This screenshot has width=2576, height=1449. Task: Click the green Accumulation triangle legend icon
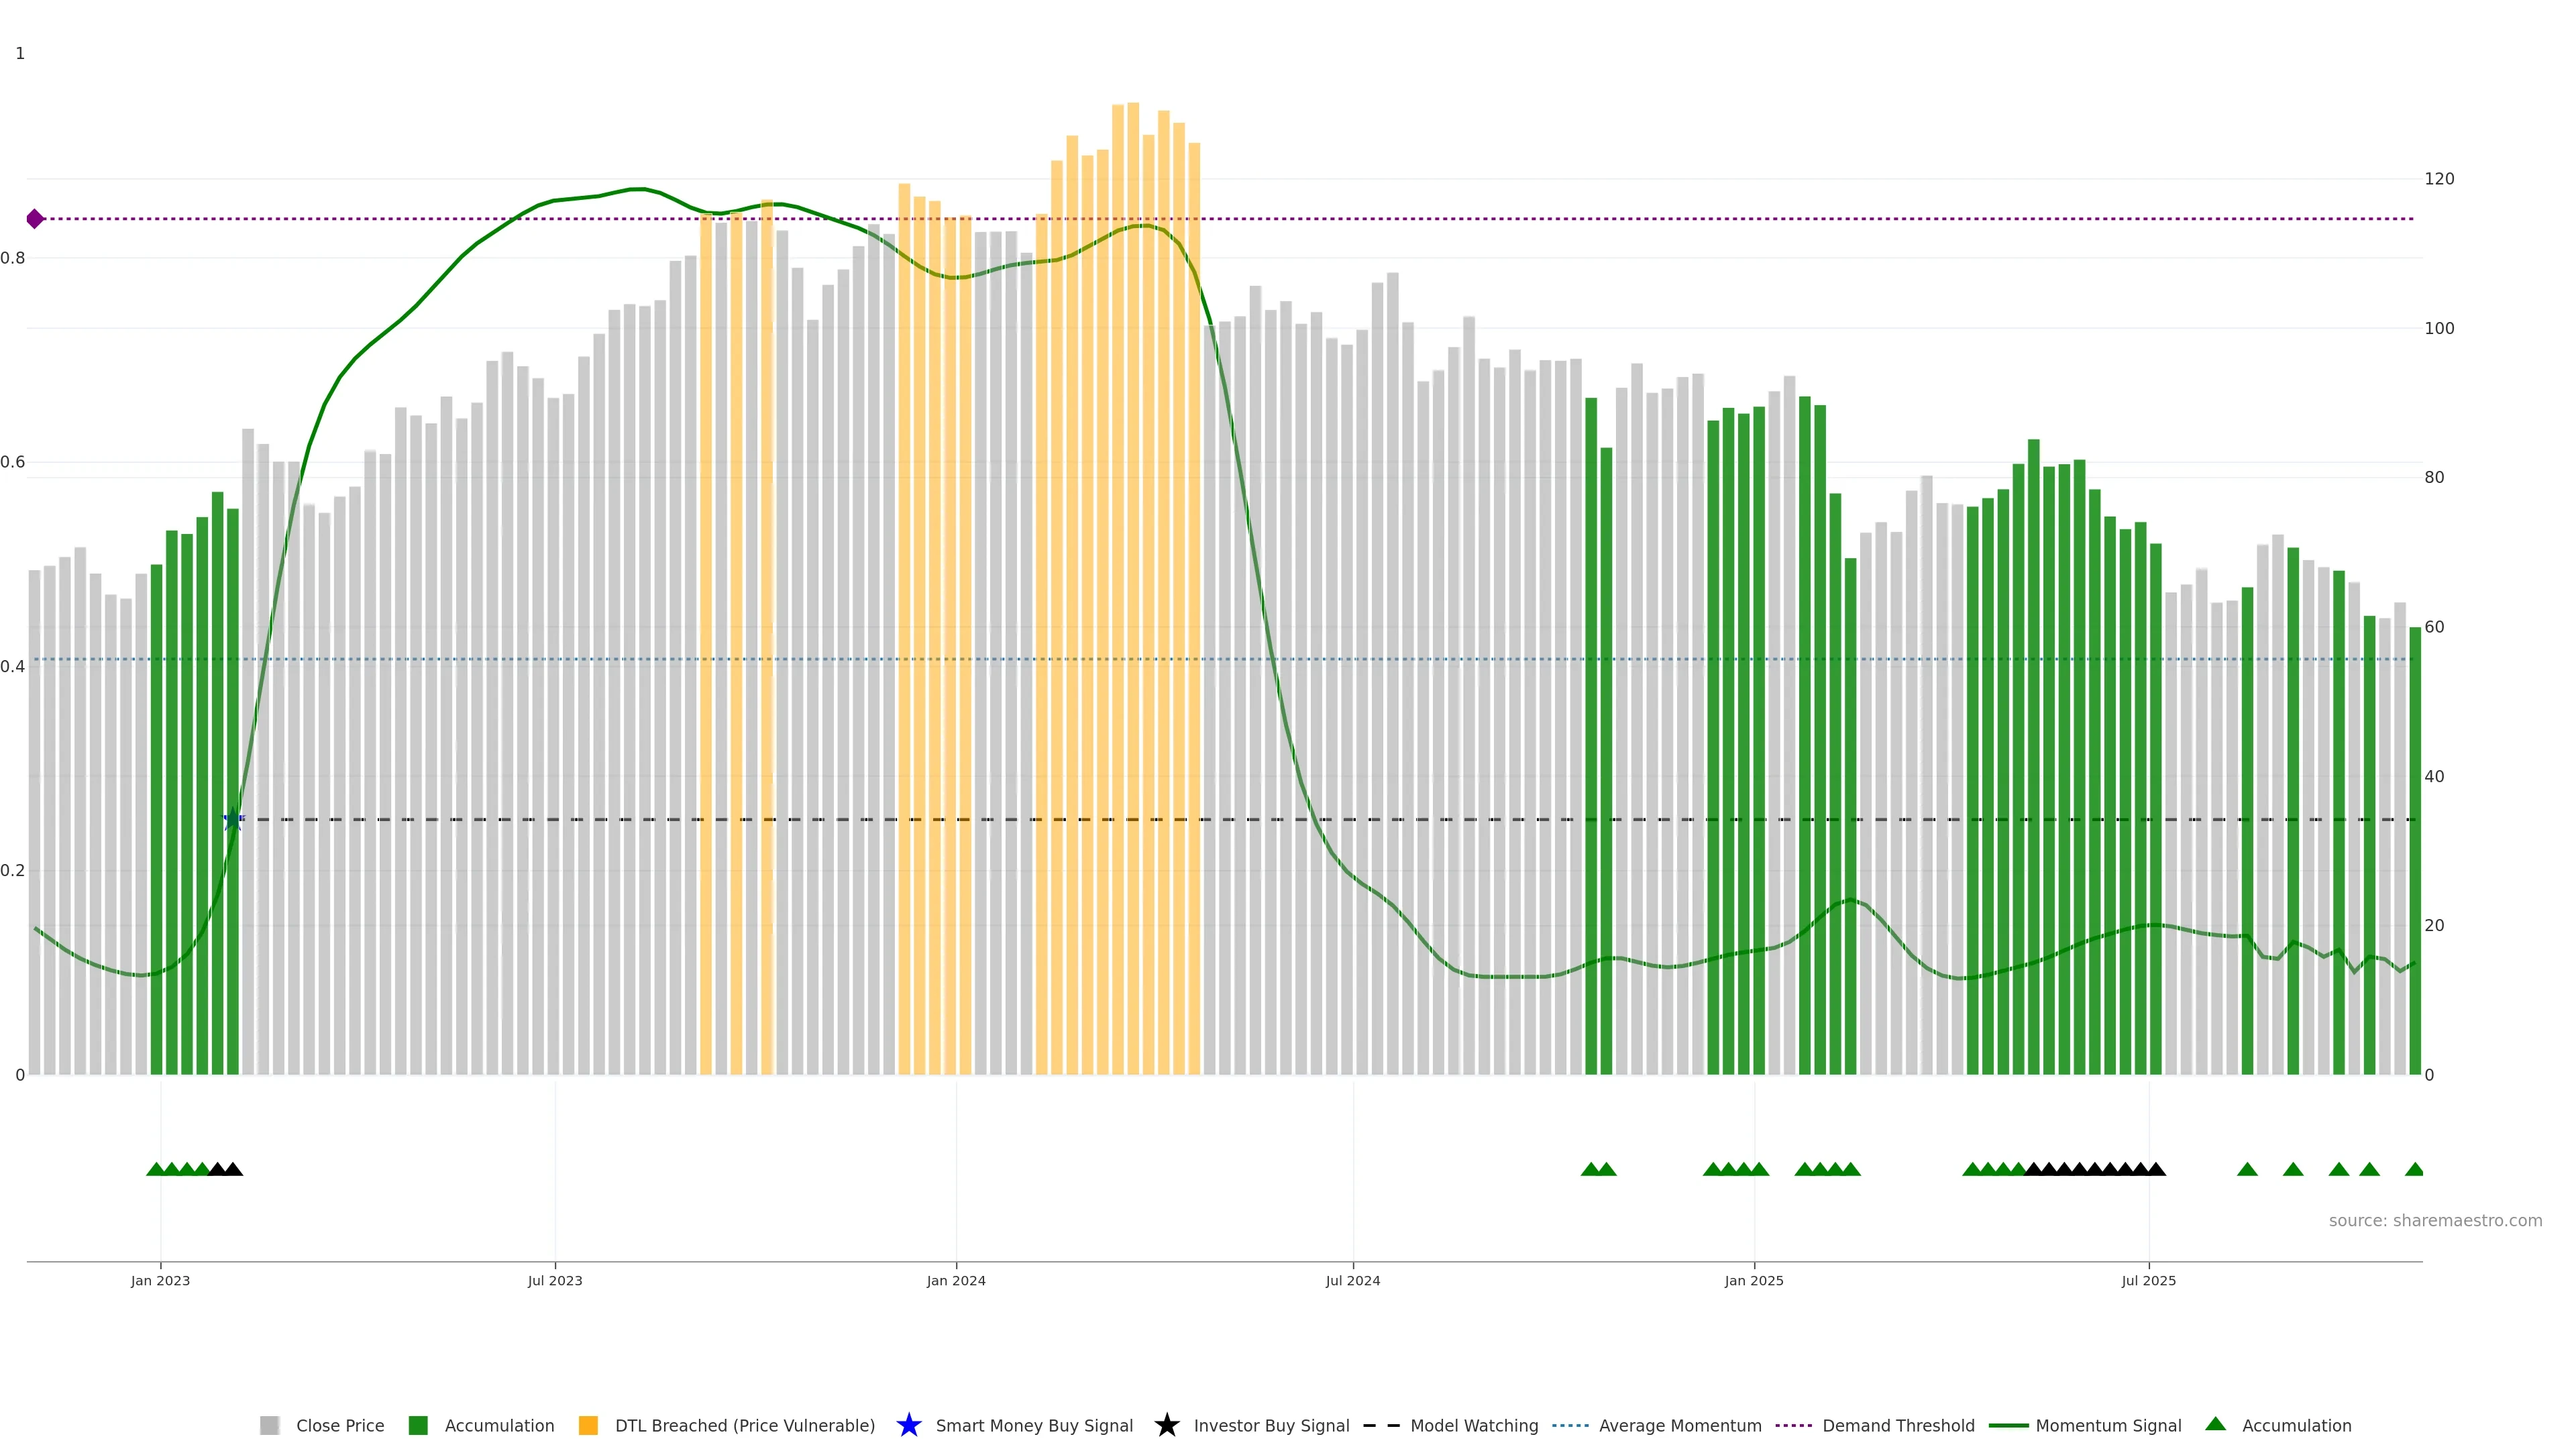pyautogui.click(x=2215, y=1424)
